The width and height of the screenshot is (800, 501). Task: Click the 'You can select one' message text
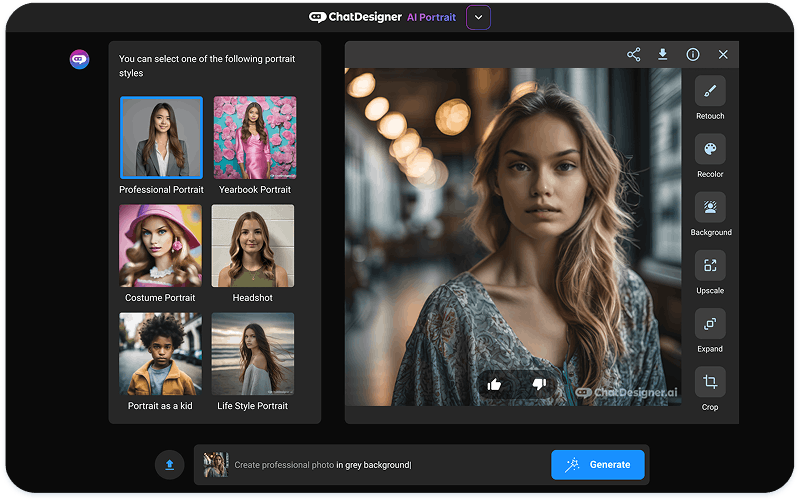click(x=207, y=66)
